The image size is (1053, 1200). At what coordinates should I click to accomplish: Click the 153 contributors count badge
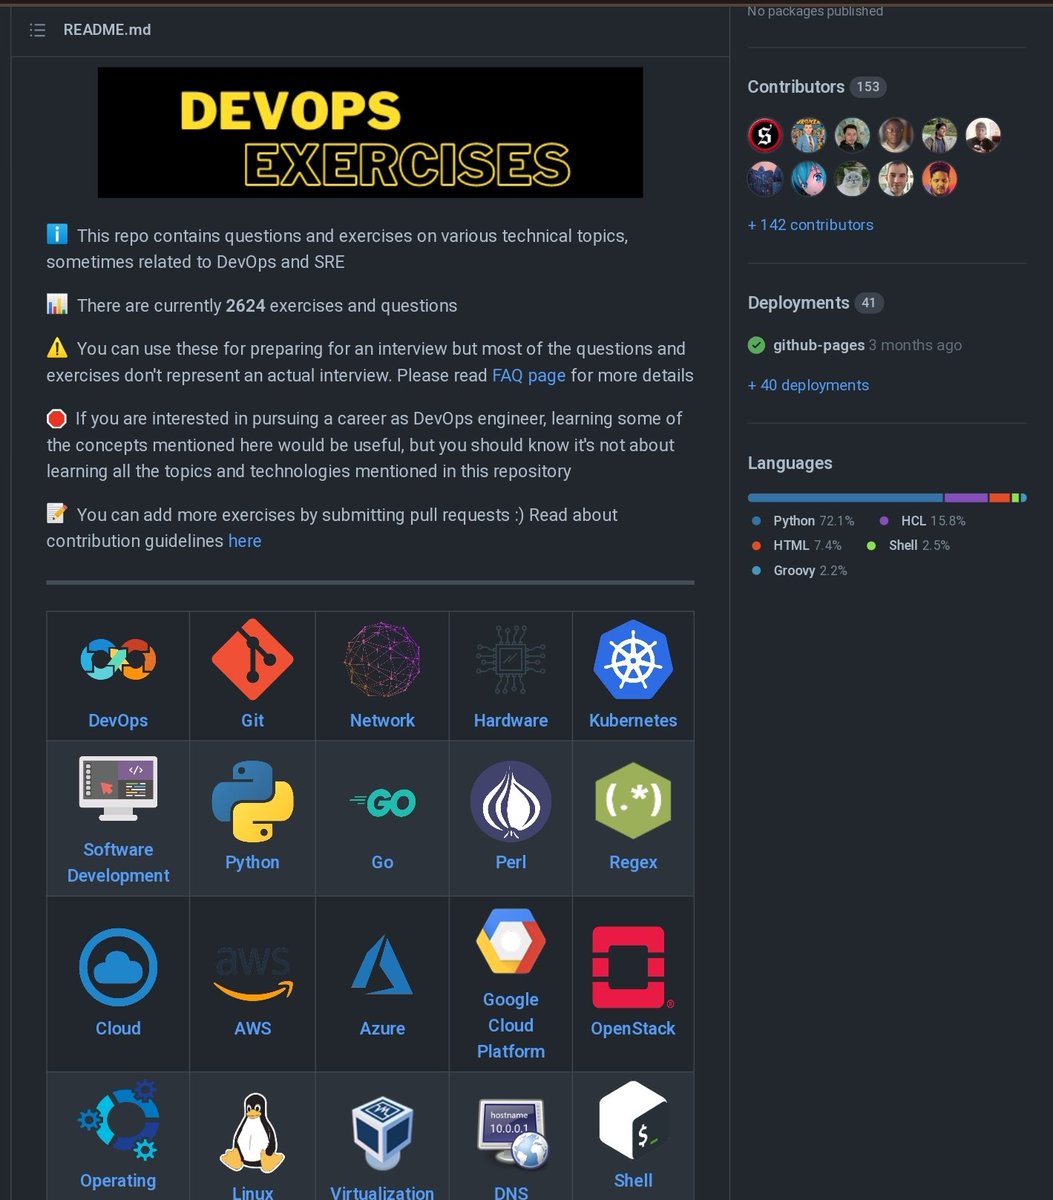coord(868,87)
